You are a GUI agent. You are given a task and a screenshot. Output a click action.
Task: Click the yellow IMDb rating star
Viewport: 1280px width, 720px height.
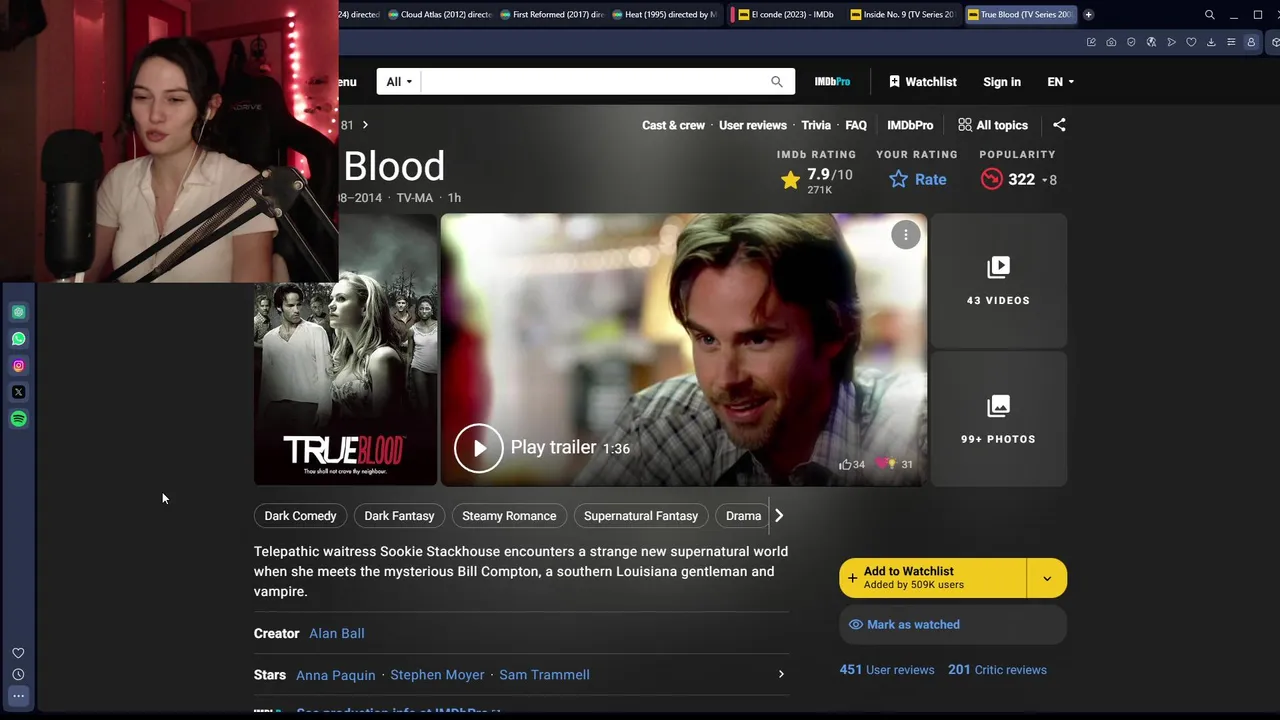point(790,180)
